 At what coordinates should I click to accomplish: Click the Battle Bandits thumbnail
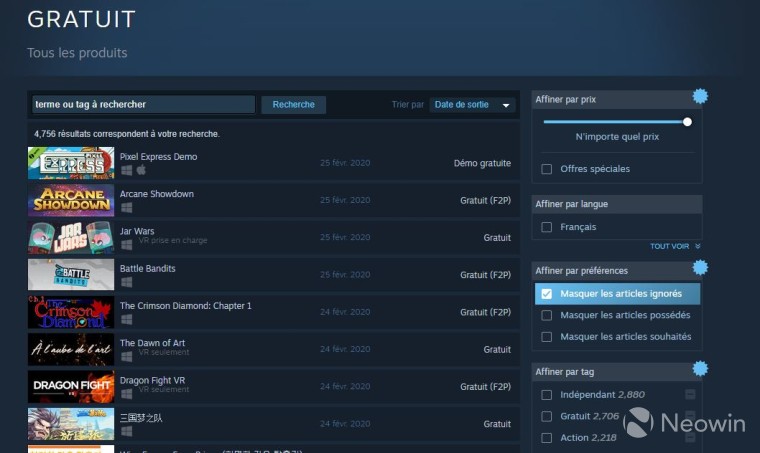(x=71, y=275)
